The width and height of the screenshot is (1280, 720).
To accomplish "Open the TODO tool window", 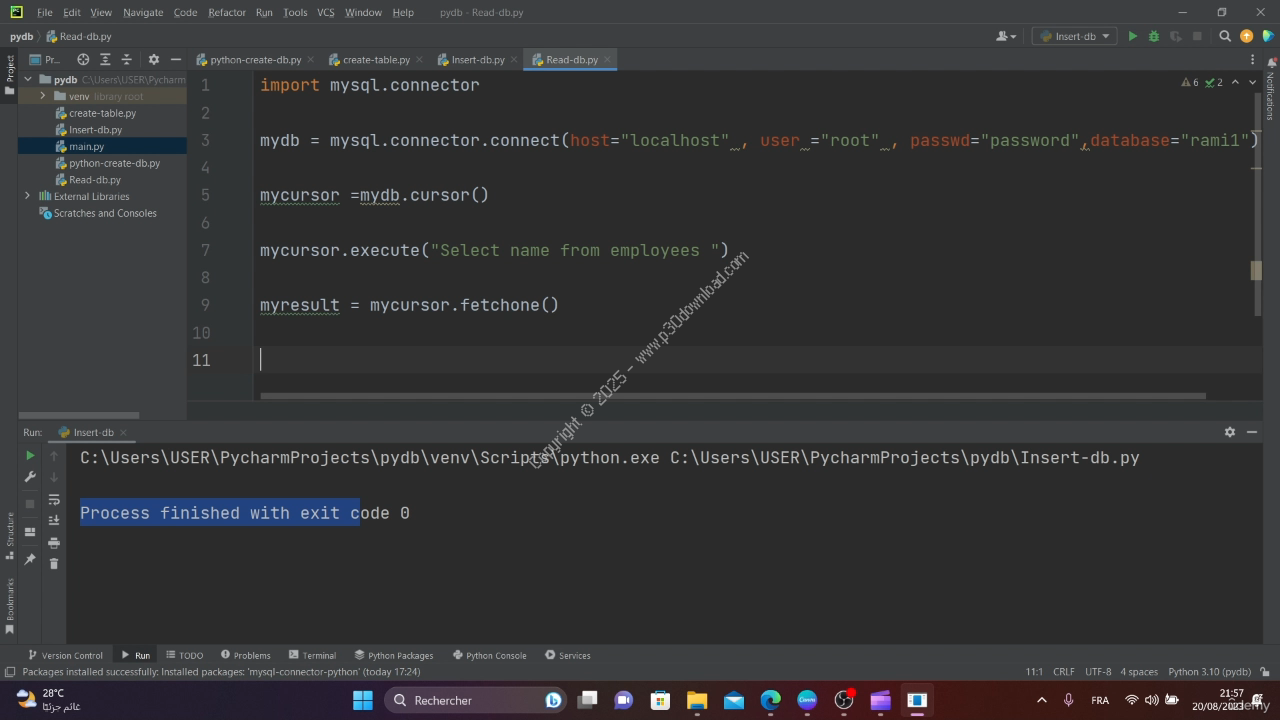I will coord(184,655).
